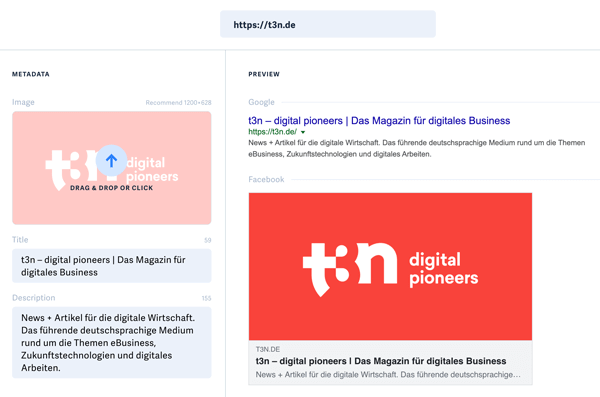600x397 pixels.
Task: Open the Google preview result title link
Action: (x=379, y=121)
